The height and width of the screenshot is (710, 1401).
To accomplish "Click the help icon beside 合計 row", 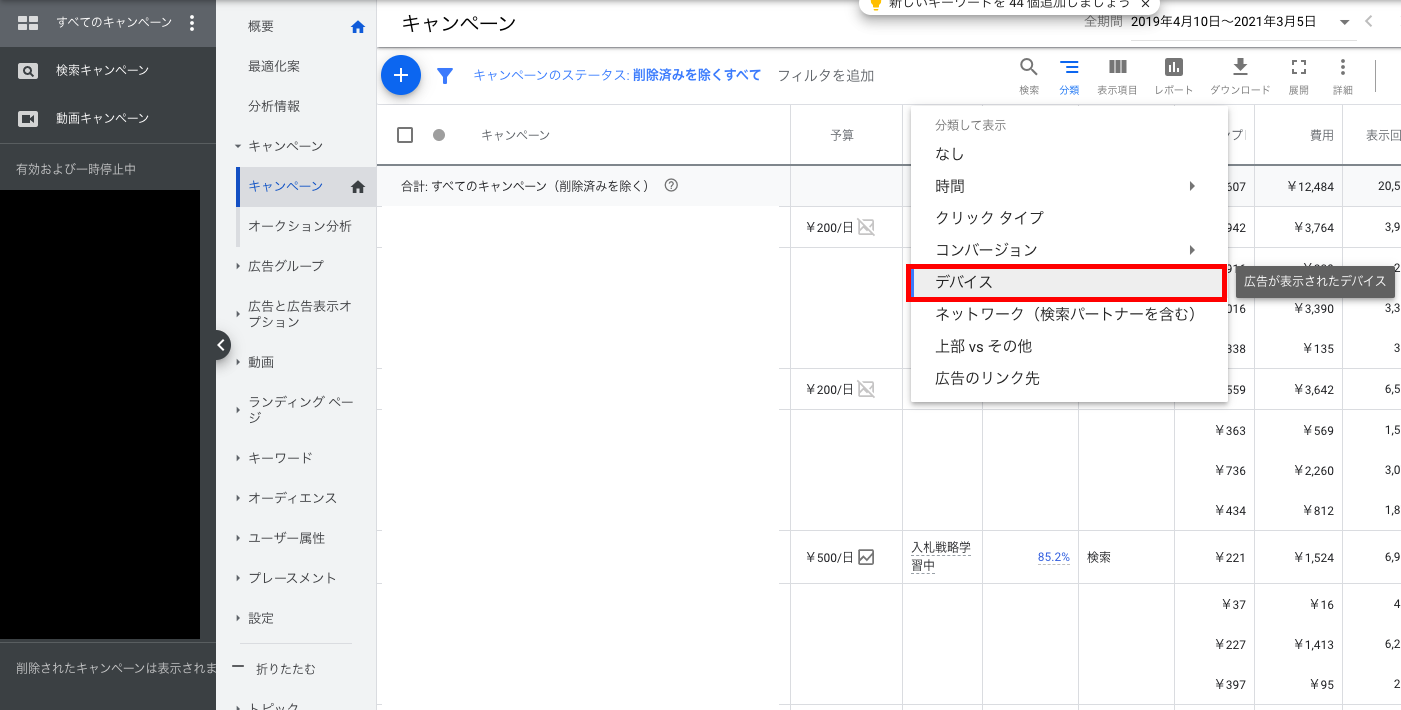I will coord(671,185).
